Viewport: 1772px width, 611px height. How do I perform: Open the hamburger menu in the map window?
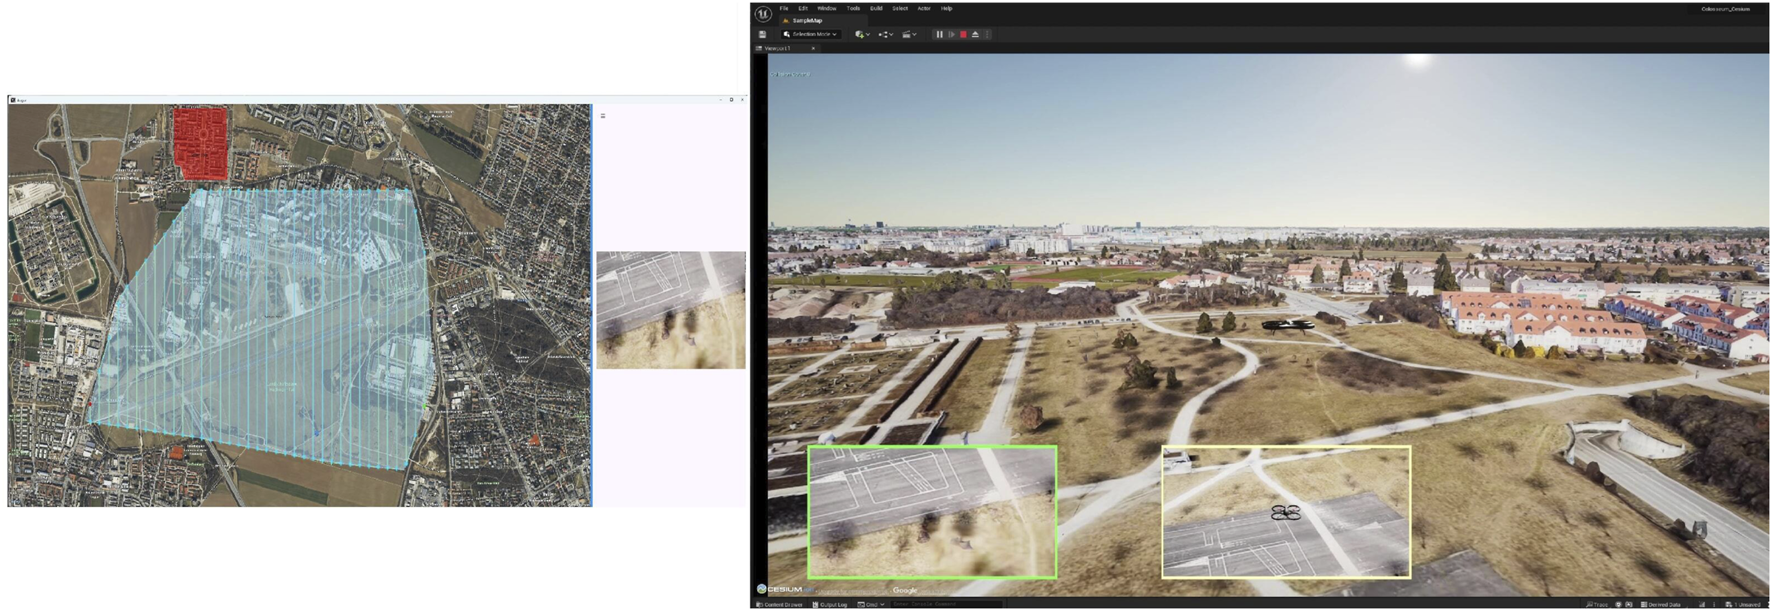click(603, 116)
